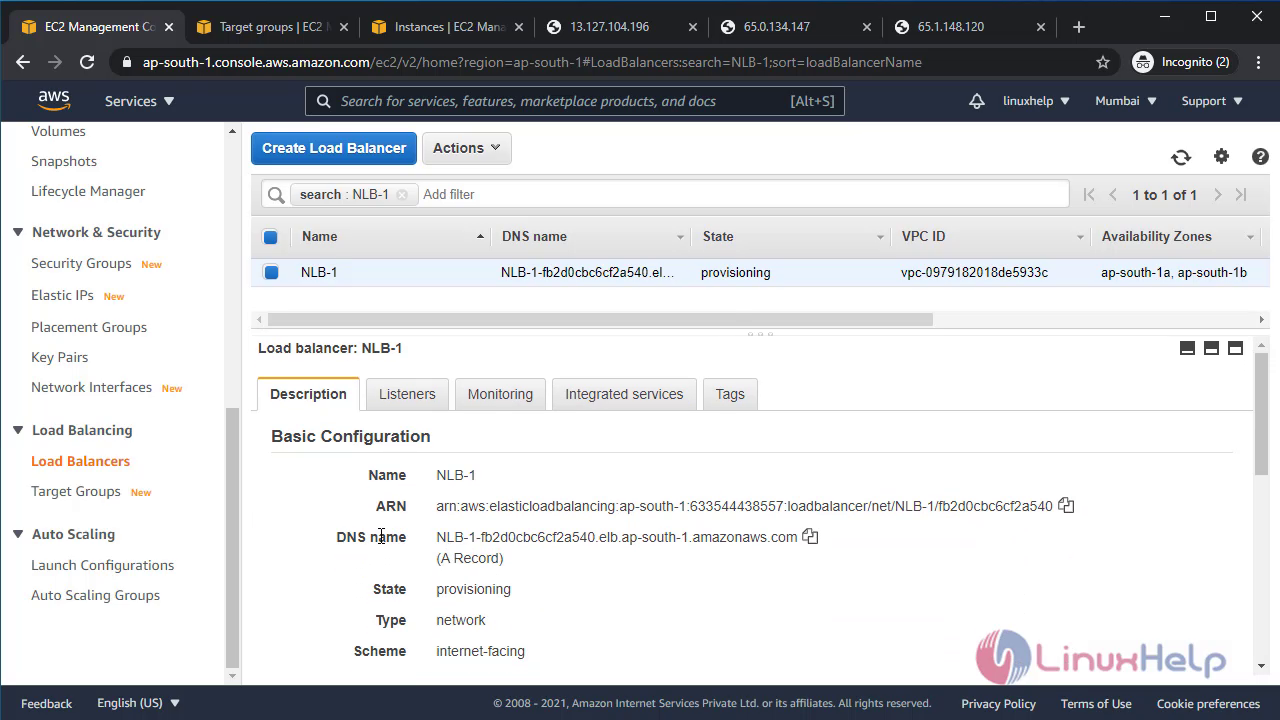The width and height of the screenshot is (1280, 720).
Task: Switch to the Integrated services tab
Action: [624, 394]
